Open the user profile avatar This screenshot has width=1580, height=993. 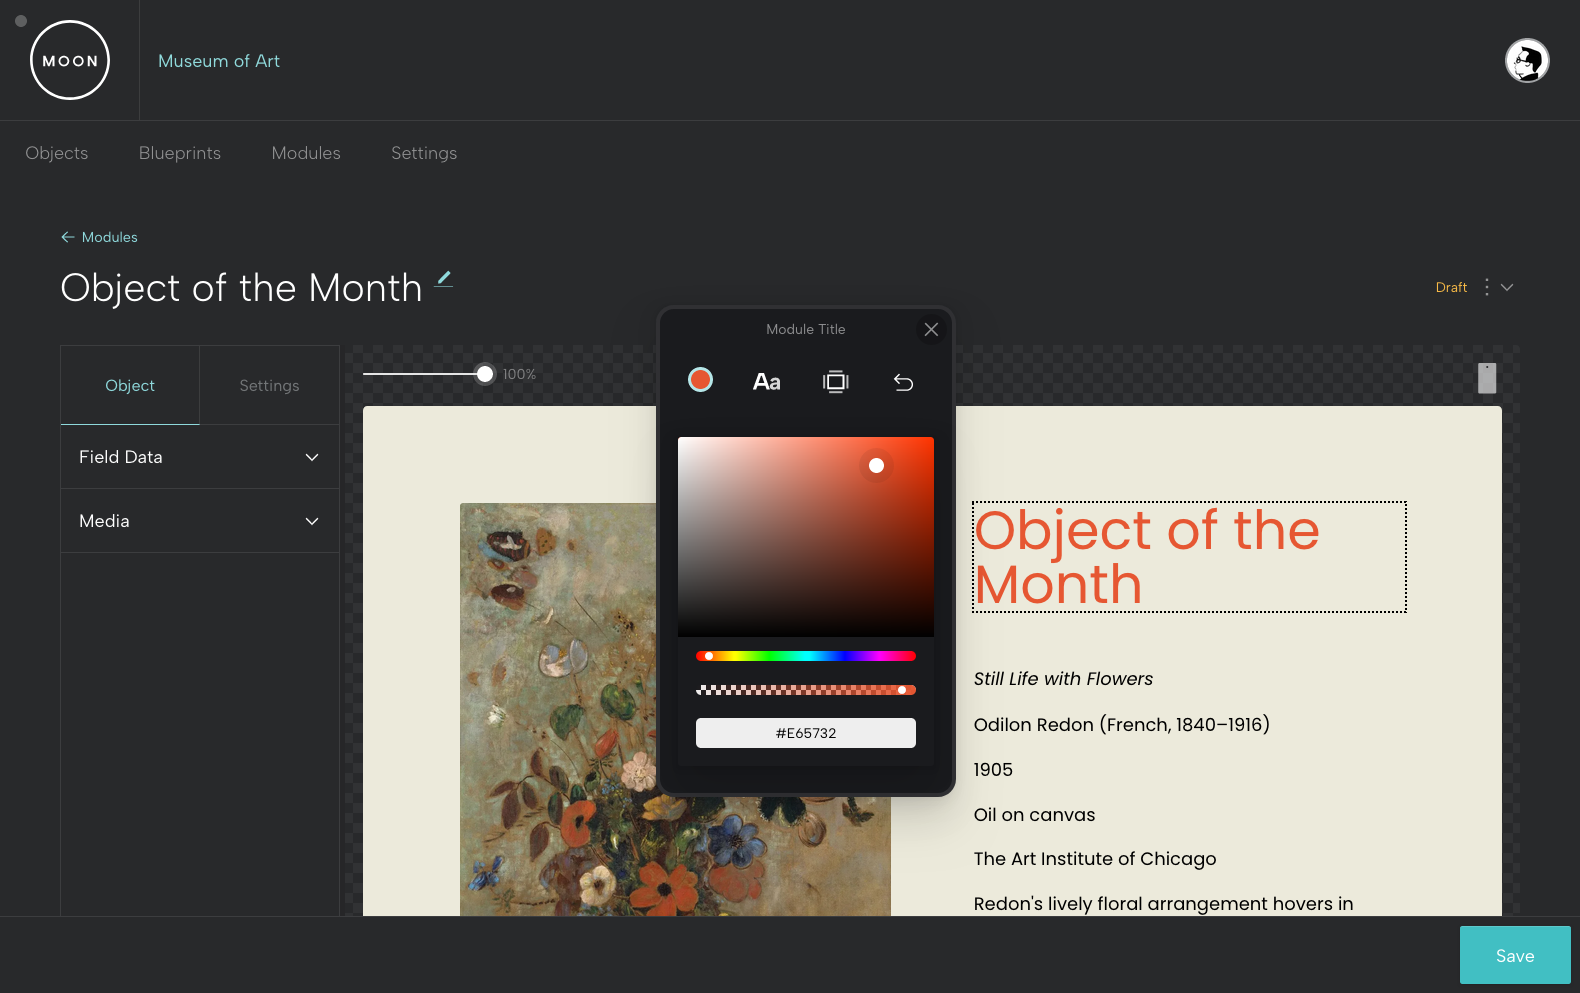pos(1527,61)
